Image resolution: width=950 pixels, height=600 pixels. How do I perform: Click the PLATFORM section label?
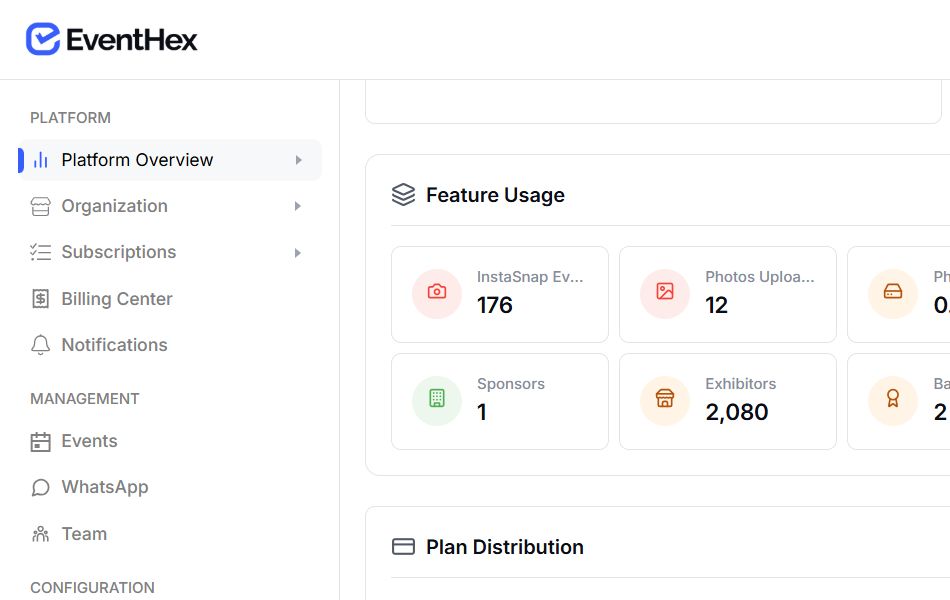click(x=70, y=118)
